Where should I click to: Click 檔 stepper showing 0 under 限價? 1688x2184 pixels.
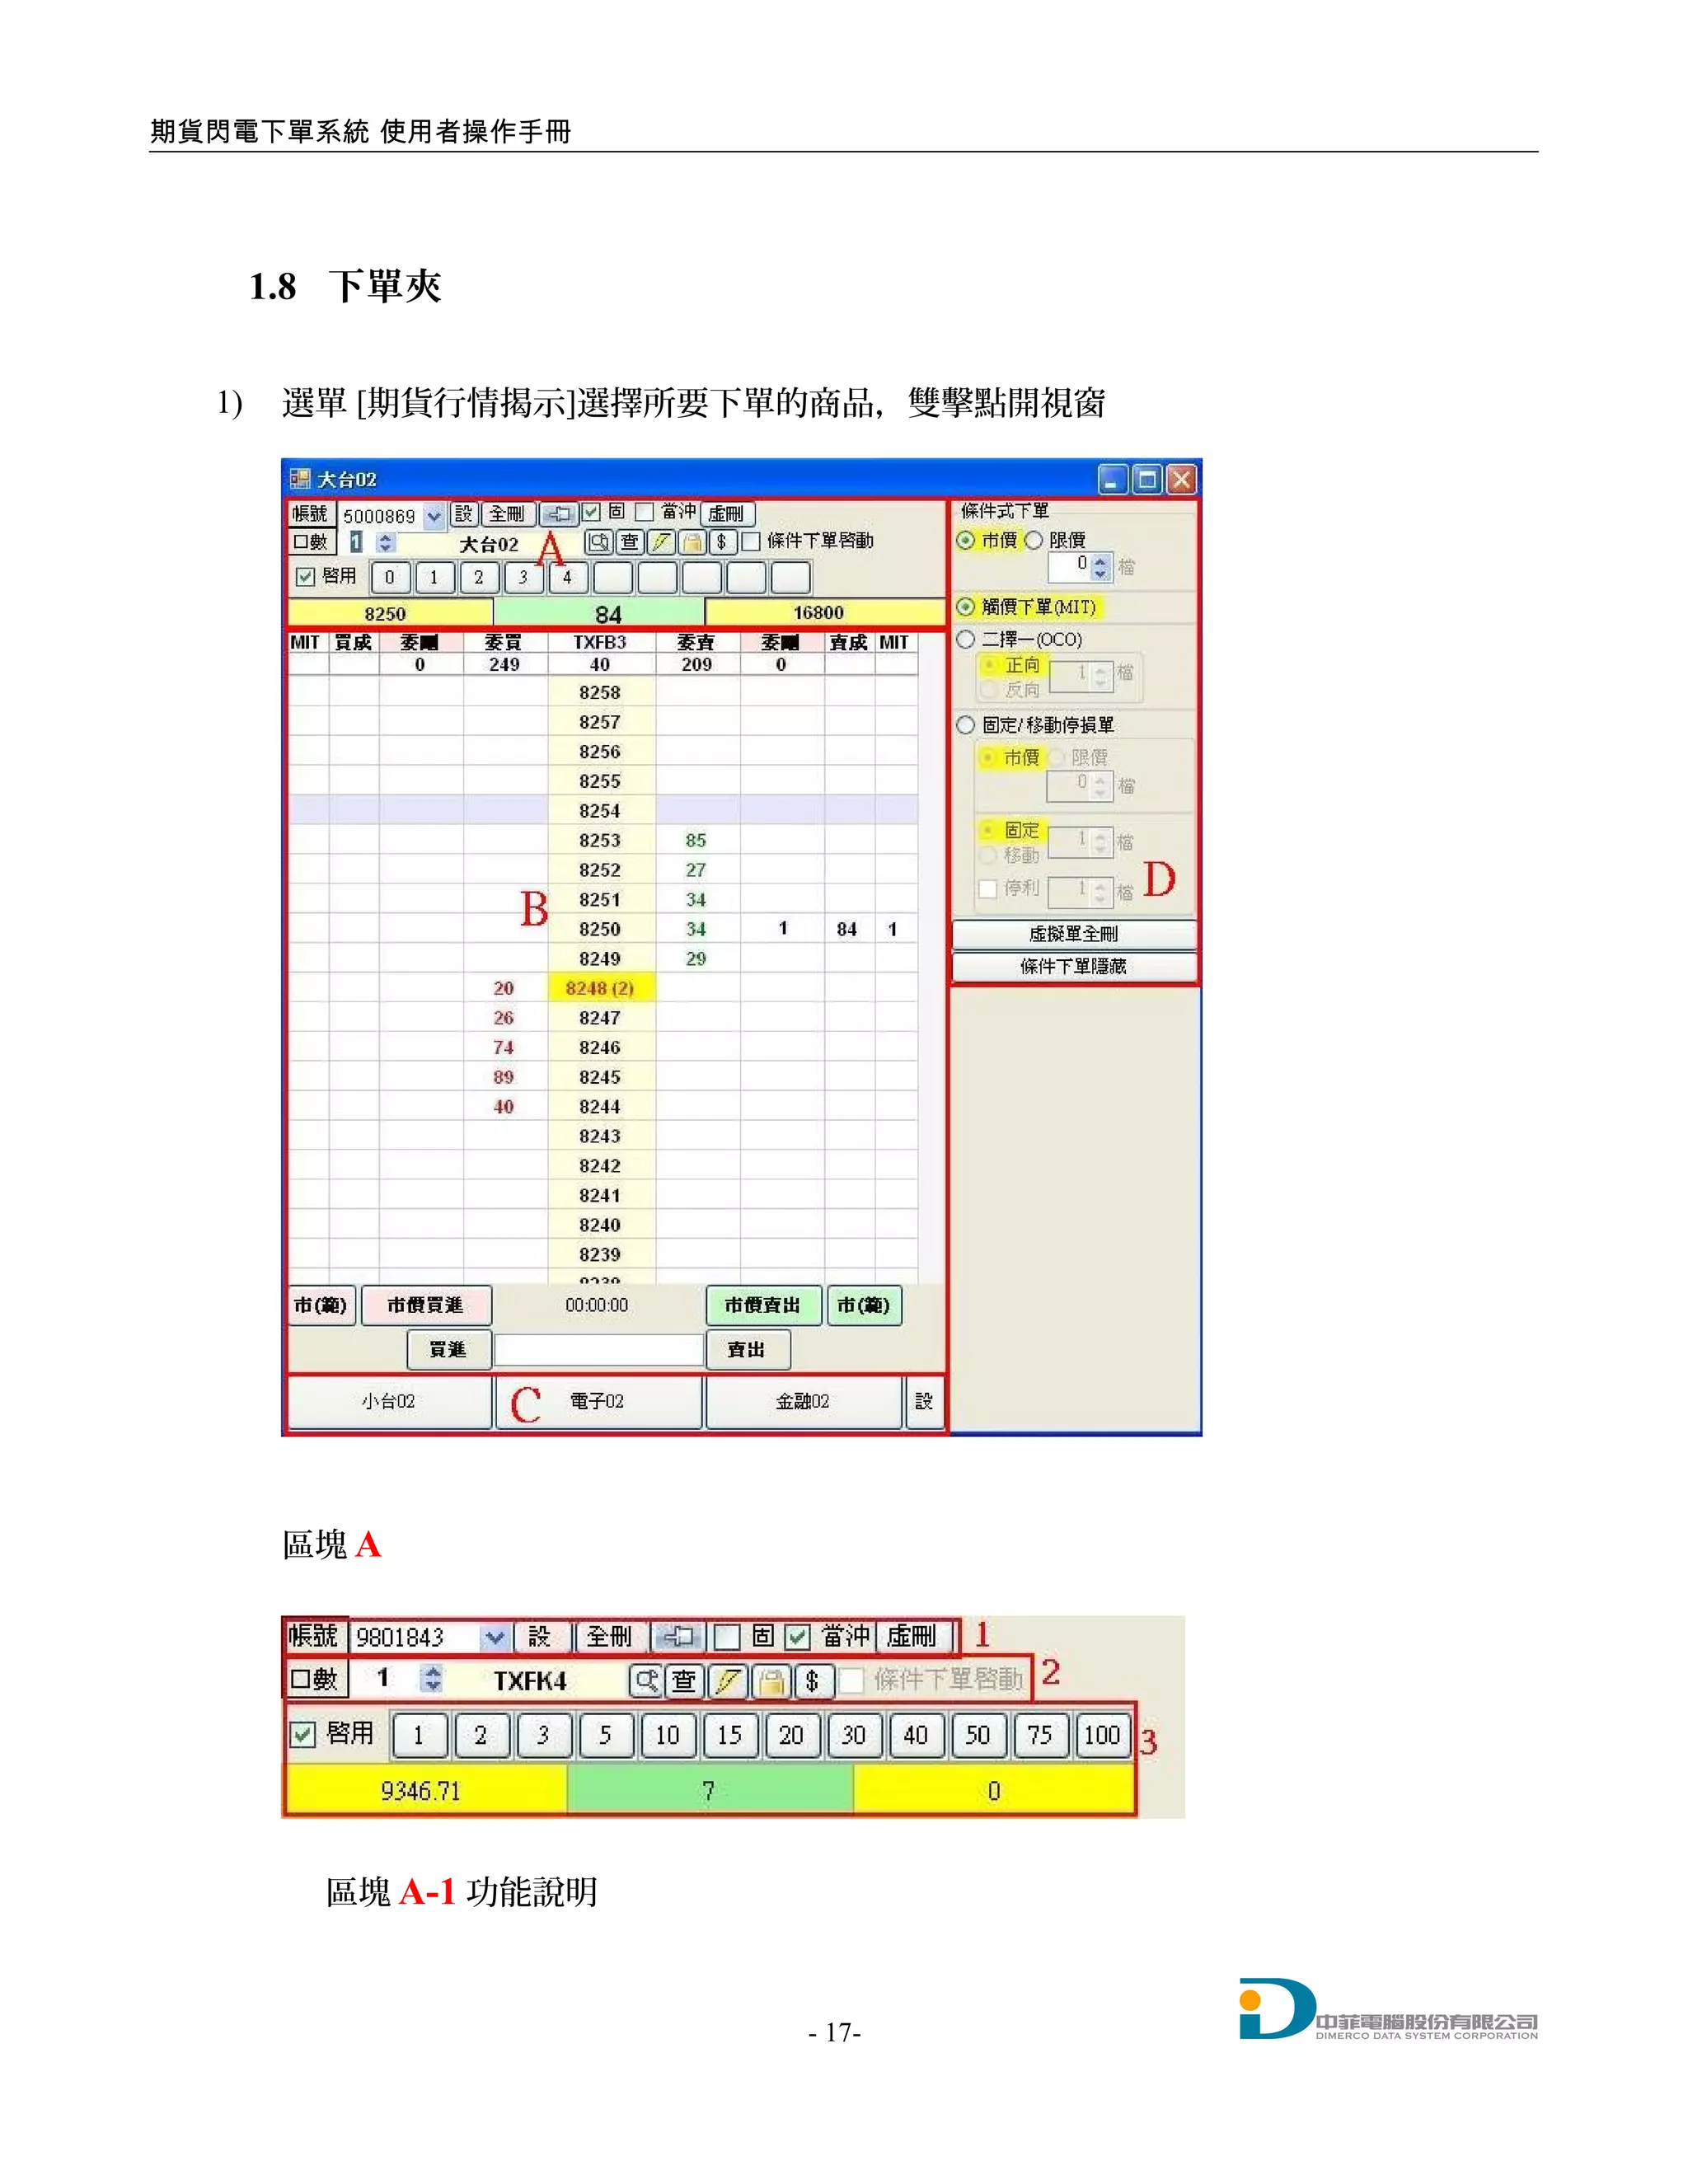(1101, 568)
